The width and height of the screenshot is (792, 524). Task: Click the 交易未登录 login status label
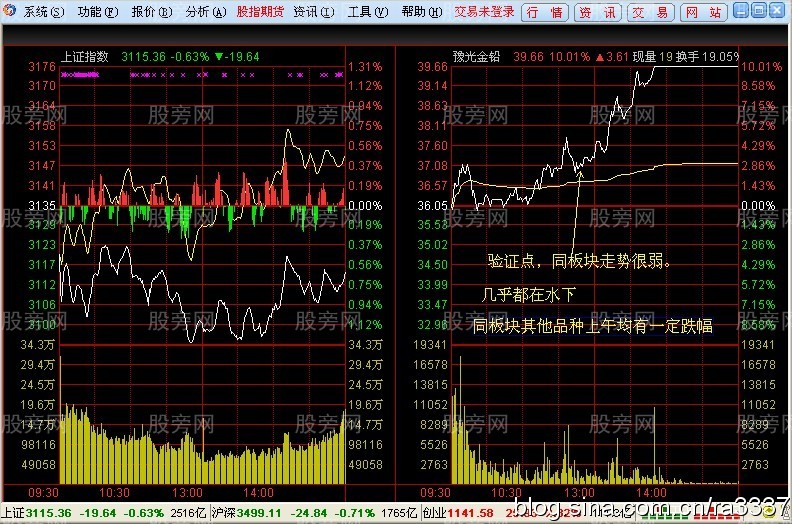[483, 11]
